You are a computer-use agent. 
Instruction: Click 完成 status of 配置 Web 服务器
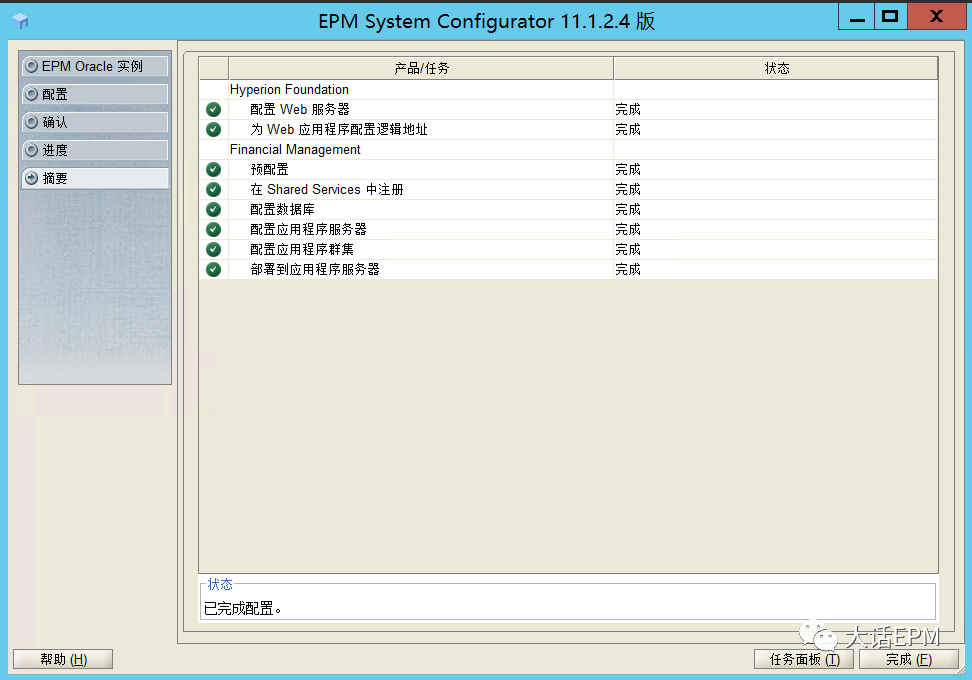[628, 110]
